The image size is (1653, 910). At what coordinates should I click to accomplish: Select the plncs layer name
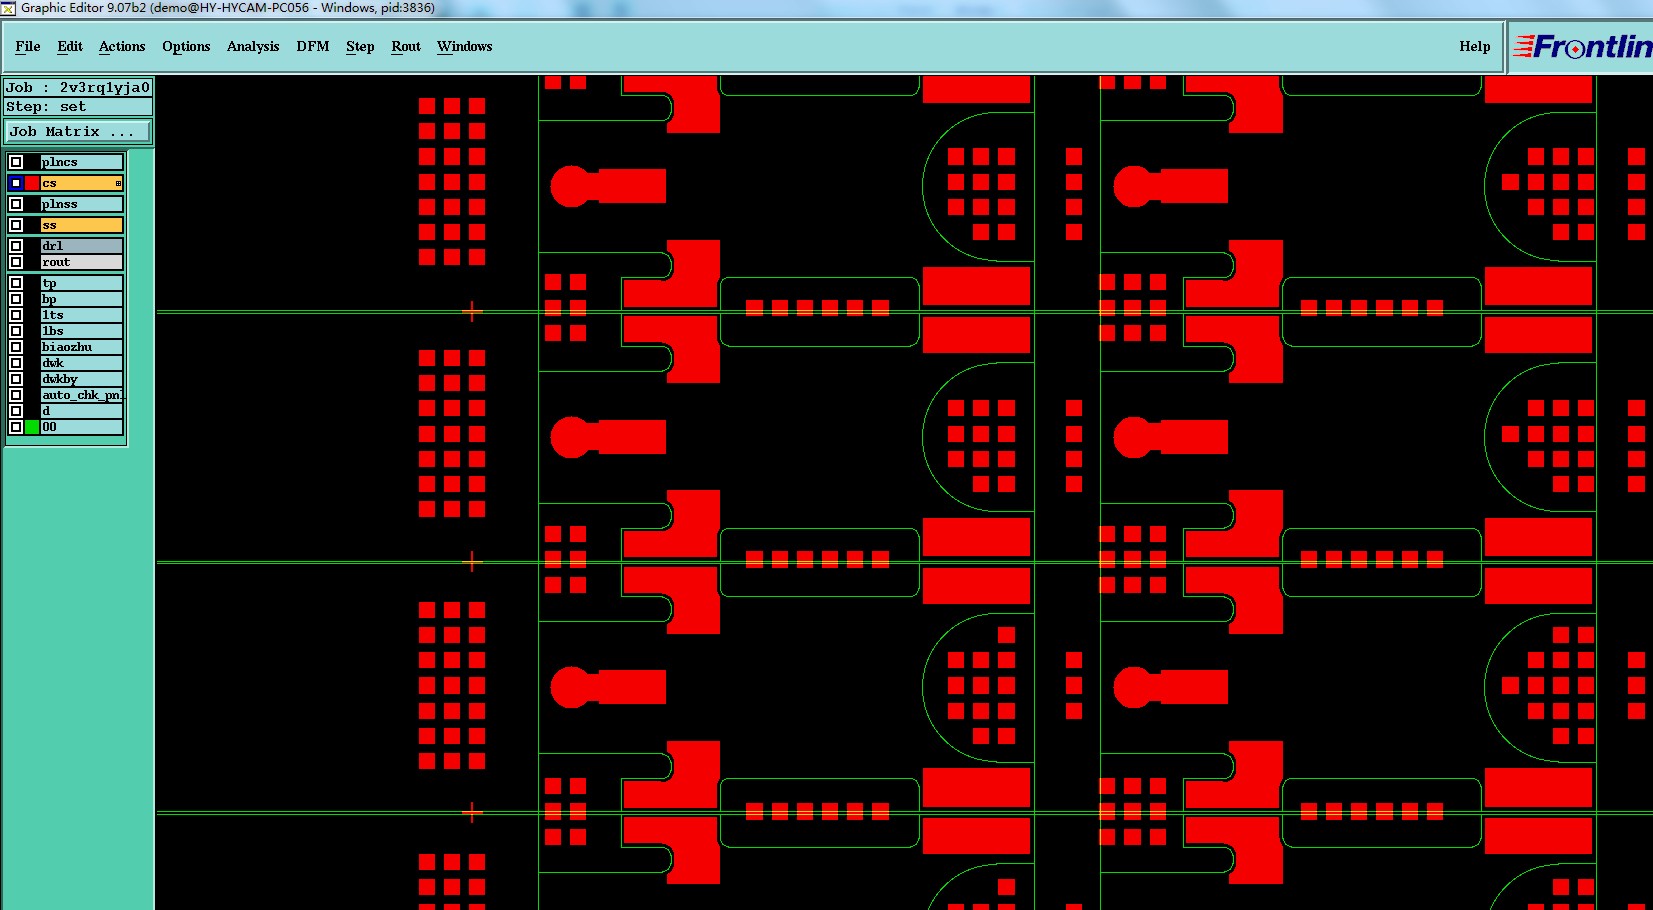[x=81, y=162]
